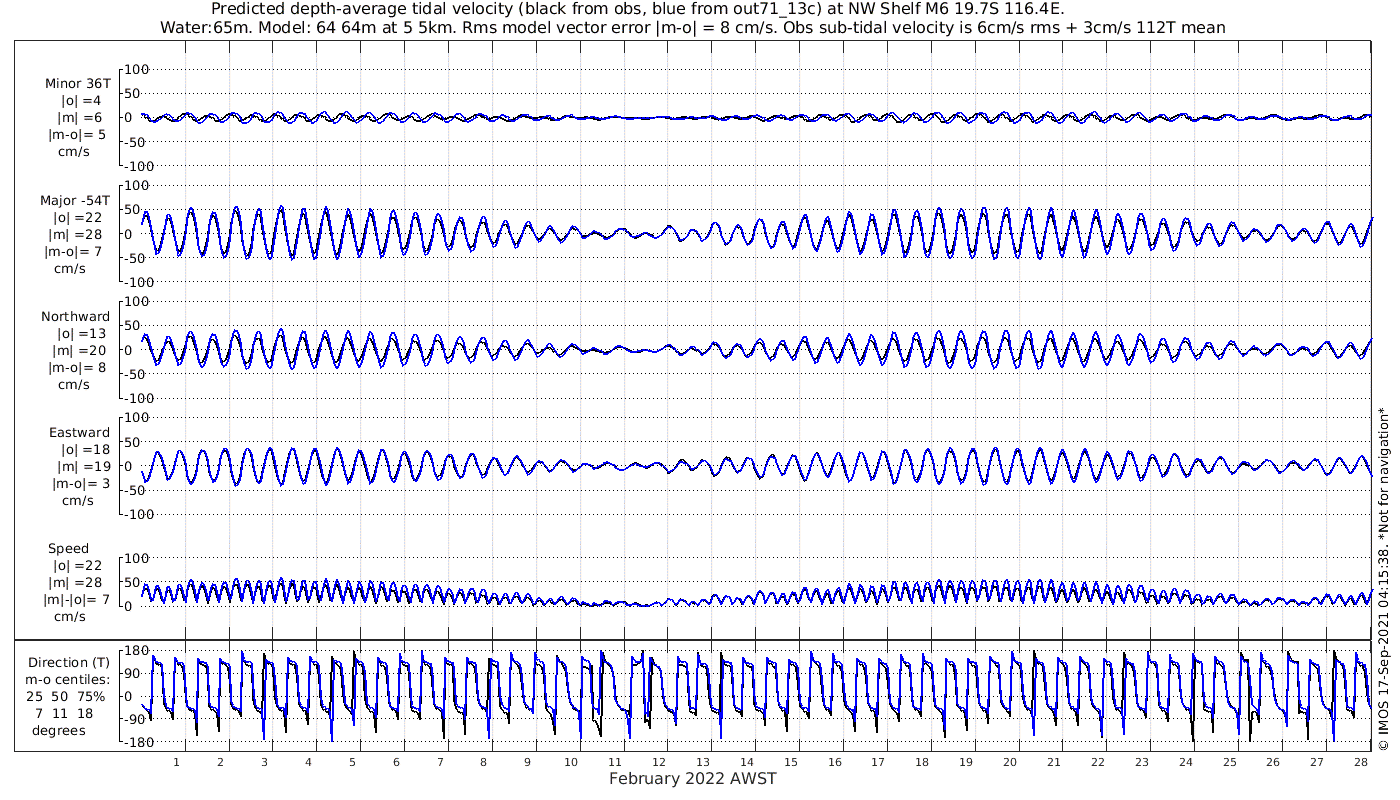This screenshot has height=800, width=1400.
Task: Click '|m-o|= 8' in the Northward panel
Action: tap(77, 368)
